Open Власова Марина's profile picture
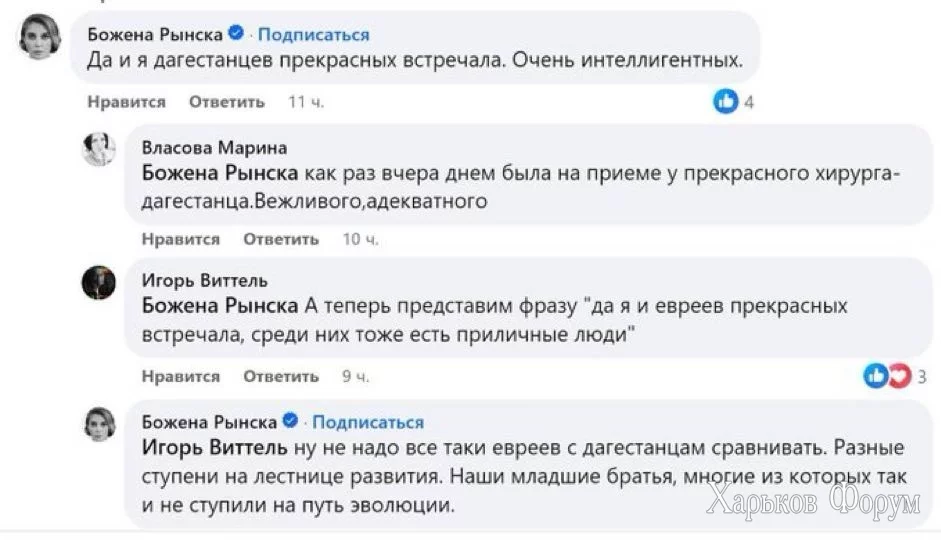The height and width of the screenshot is (540, 941). (x=99, y=148)
